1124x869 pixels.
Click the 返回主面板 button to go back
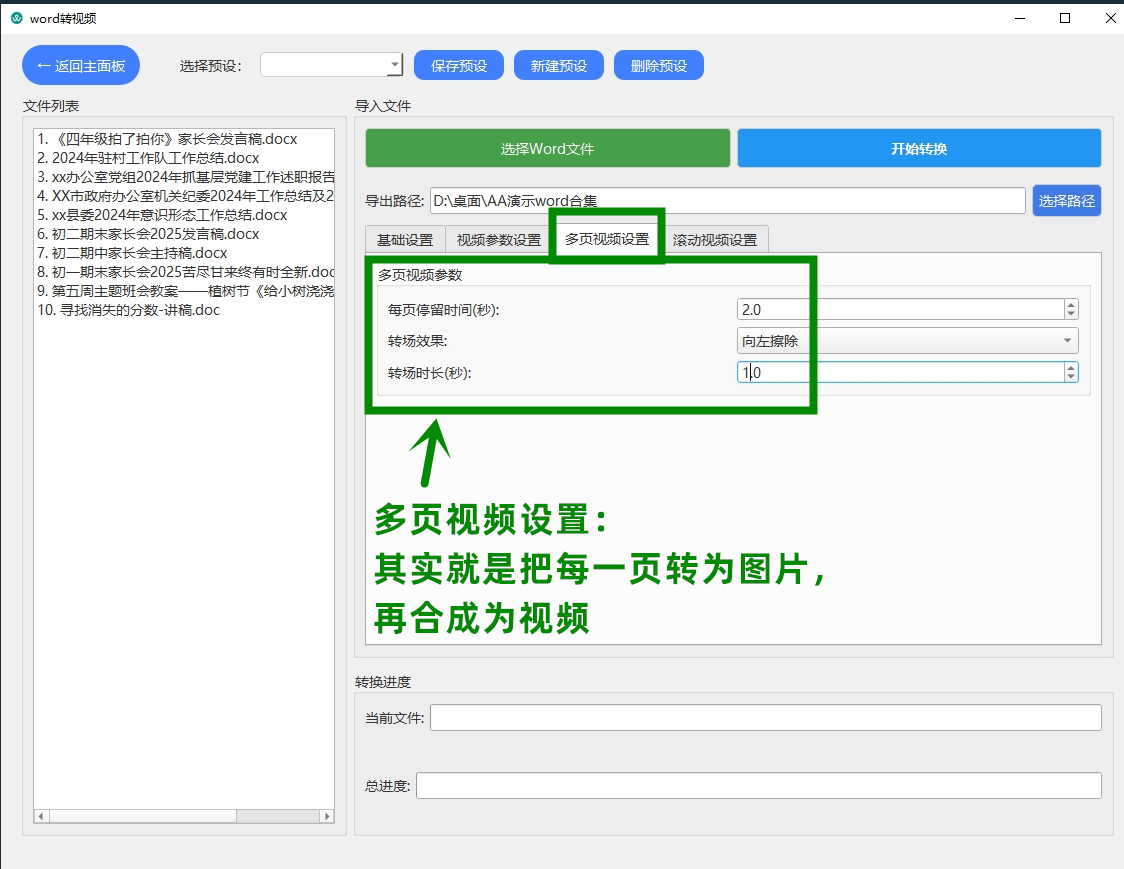point(80,64)
